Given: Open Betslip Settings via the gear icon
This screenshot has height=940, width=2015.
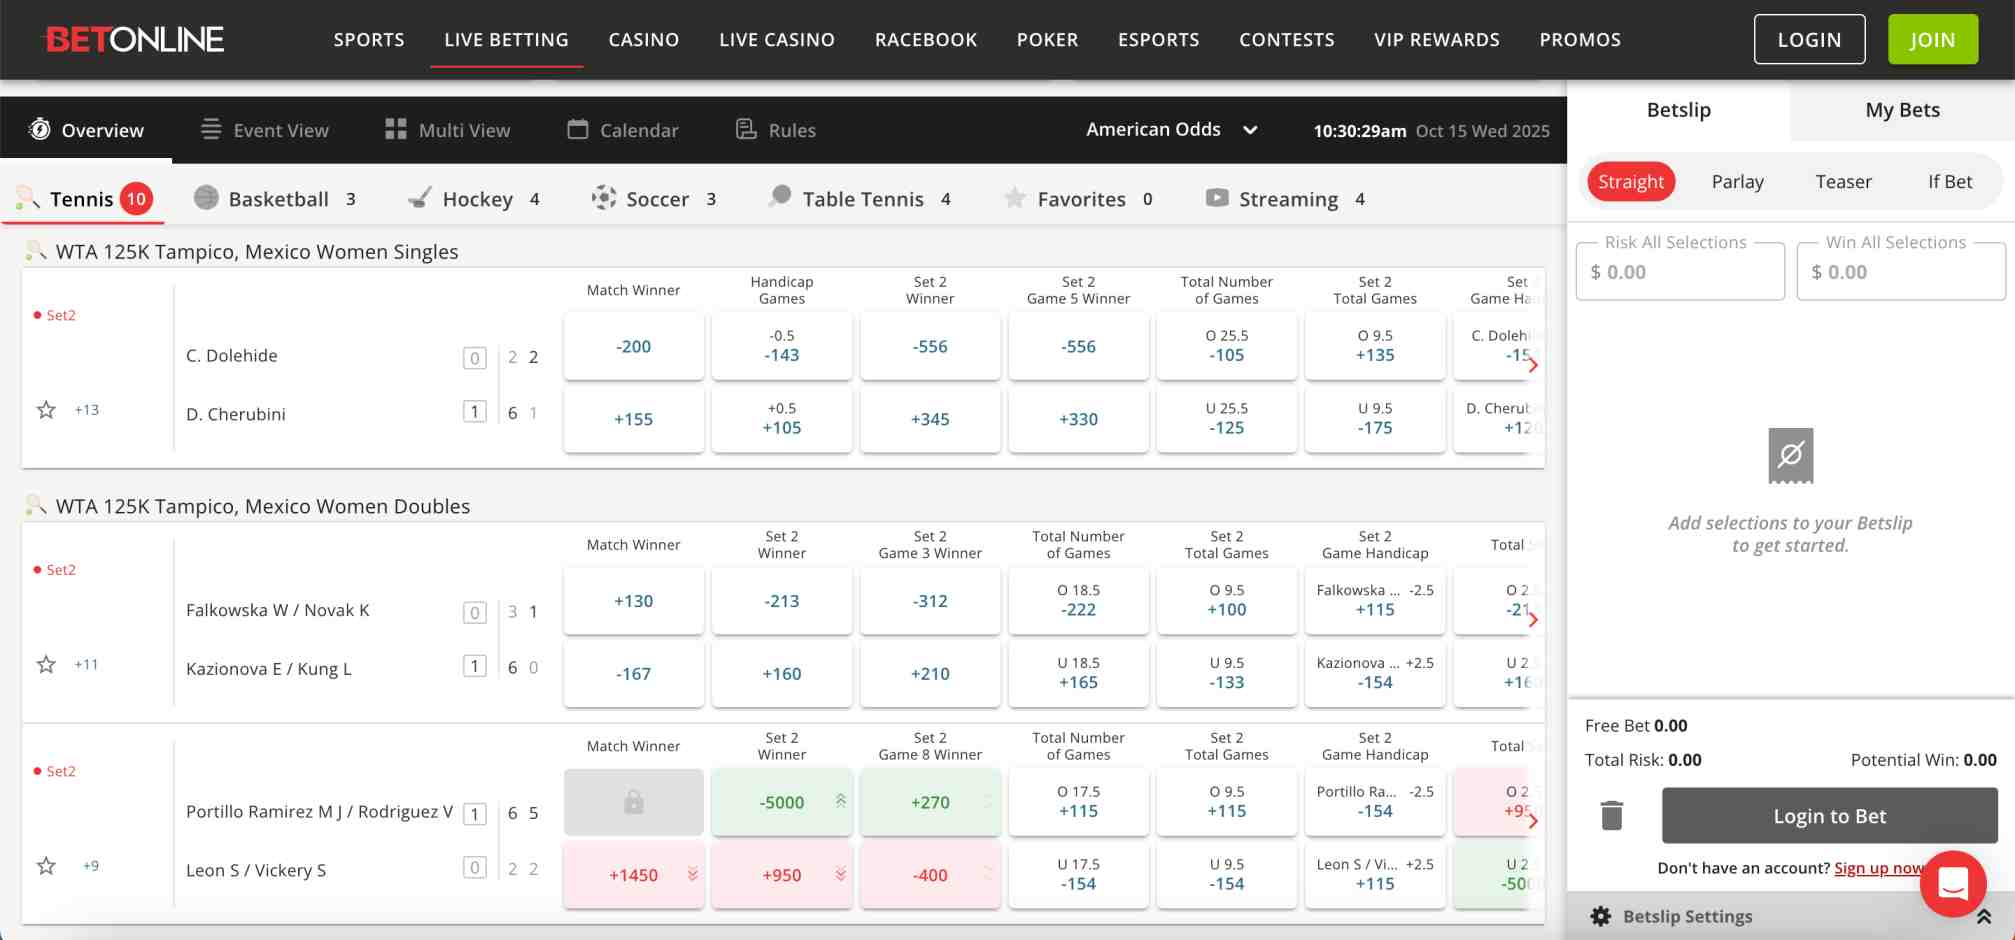Looking at the screenshot, I should (1601, 916).
